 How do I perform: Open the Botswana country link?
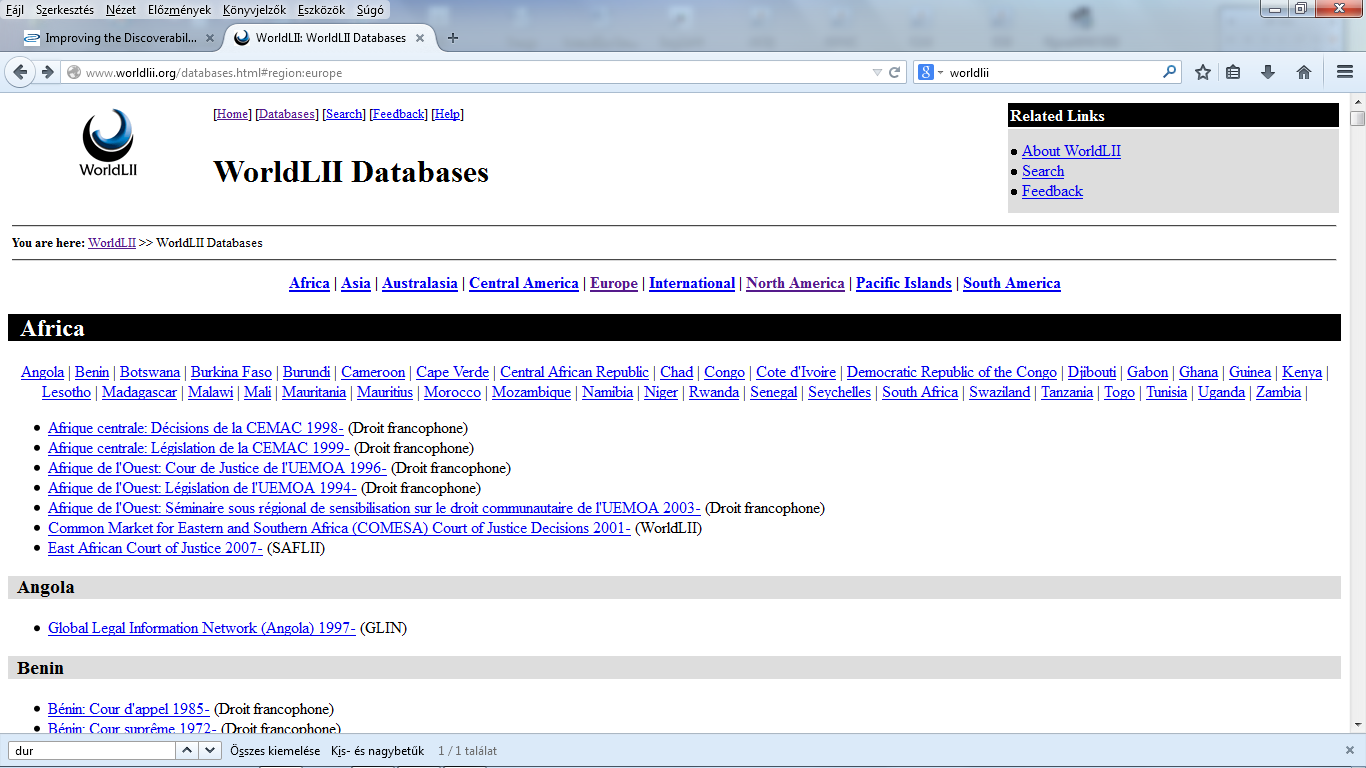pos(150,372)
